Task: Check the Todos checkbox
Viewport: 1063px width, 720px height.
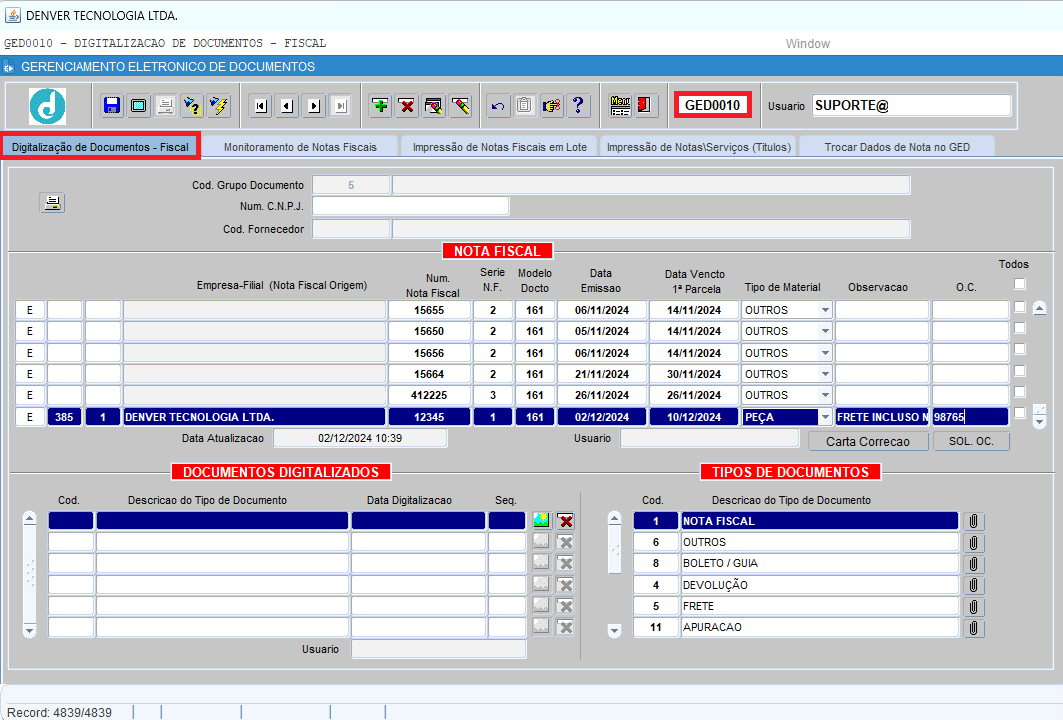Action: pos(1020,283)
